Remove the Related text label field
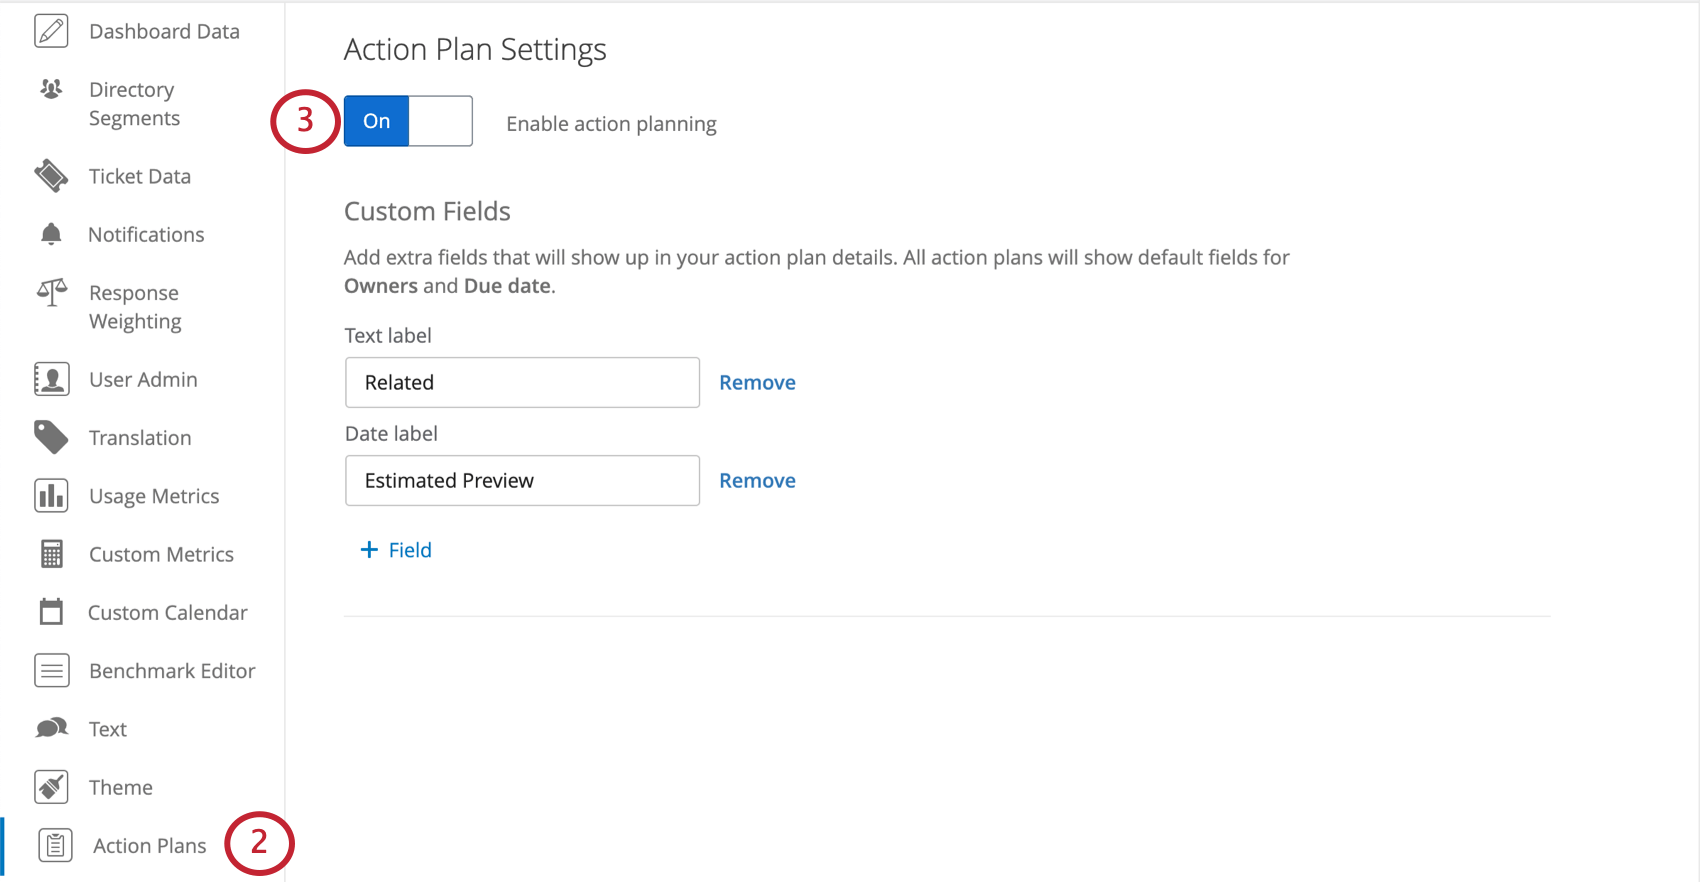Viewport: 1700px width, 882px height. (x=757, y=382)
